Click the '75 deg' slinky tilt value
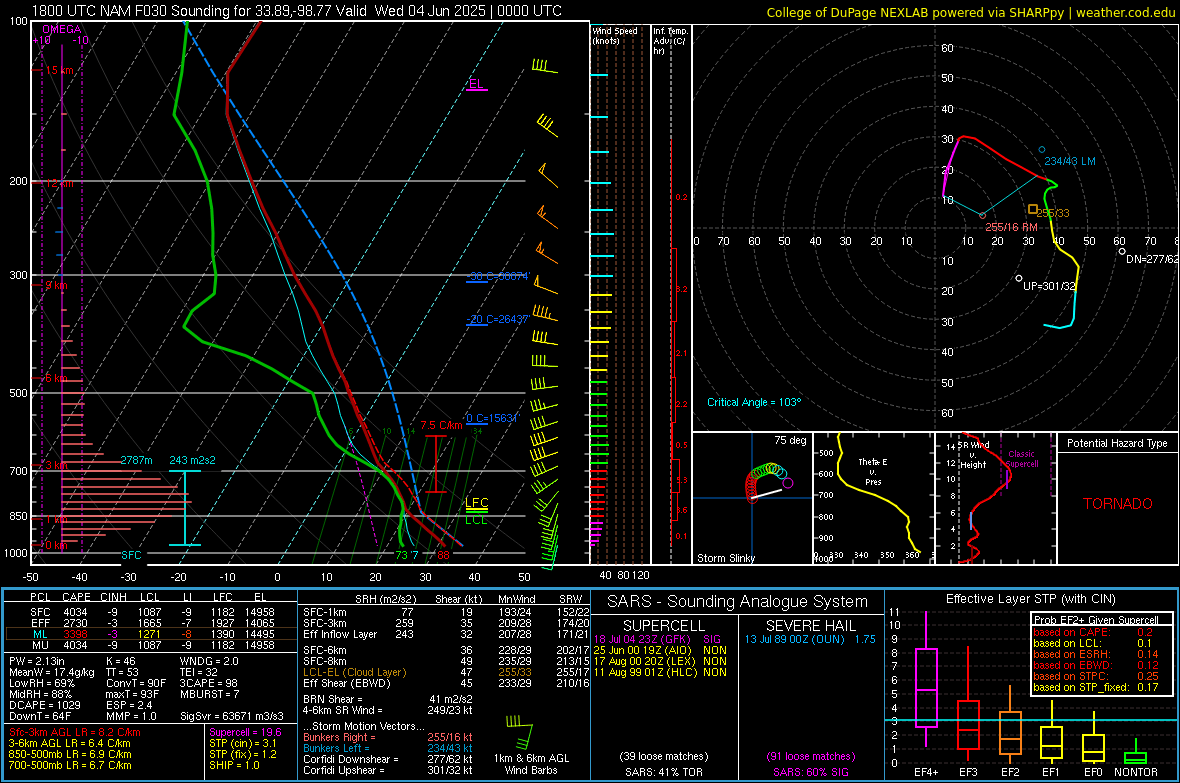Screen dimensions: 1180x783 pos(790,440)
